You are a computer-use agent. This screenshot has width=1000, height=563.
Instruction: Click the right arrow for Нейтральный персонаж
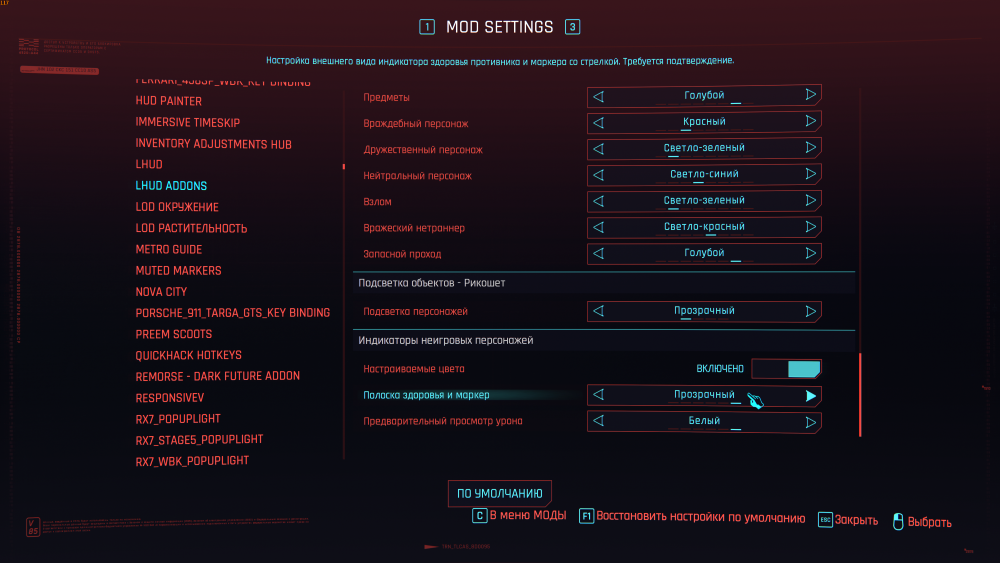(x=811, y=174)
